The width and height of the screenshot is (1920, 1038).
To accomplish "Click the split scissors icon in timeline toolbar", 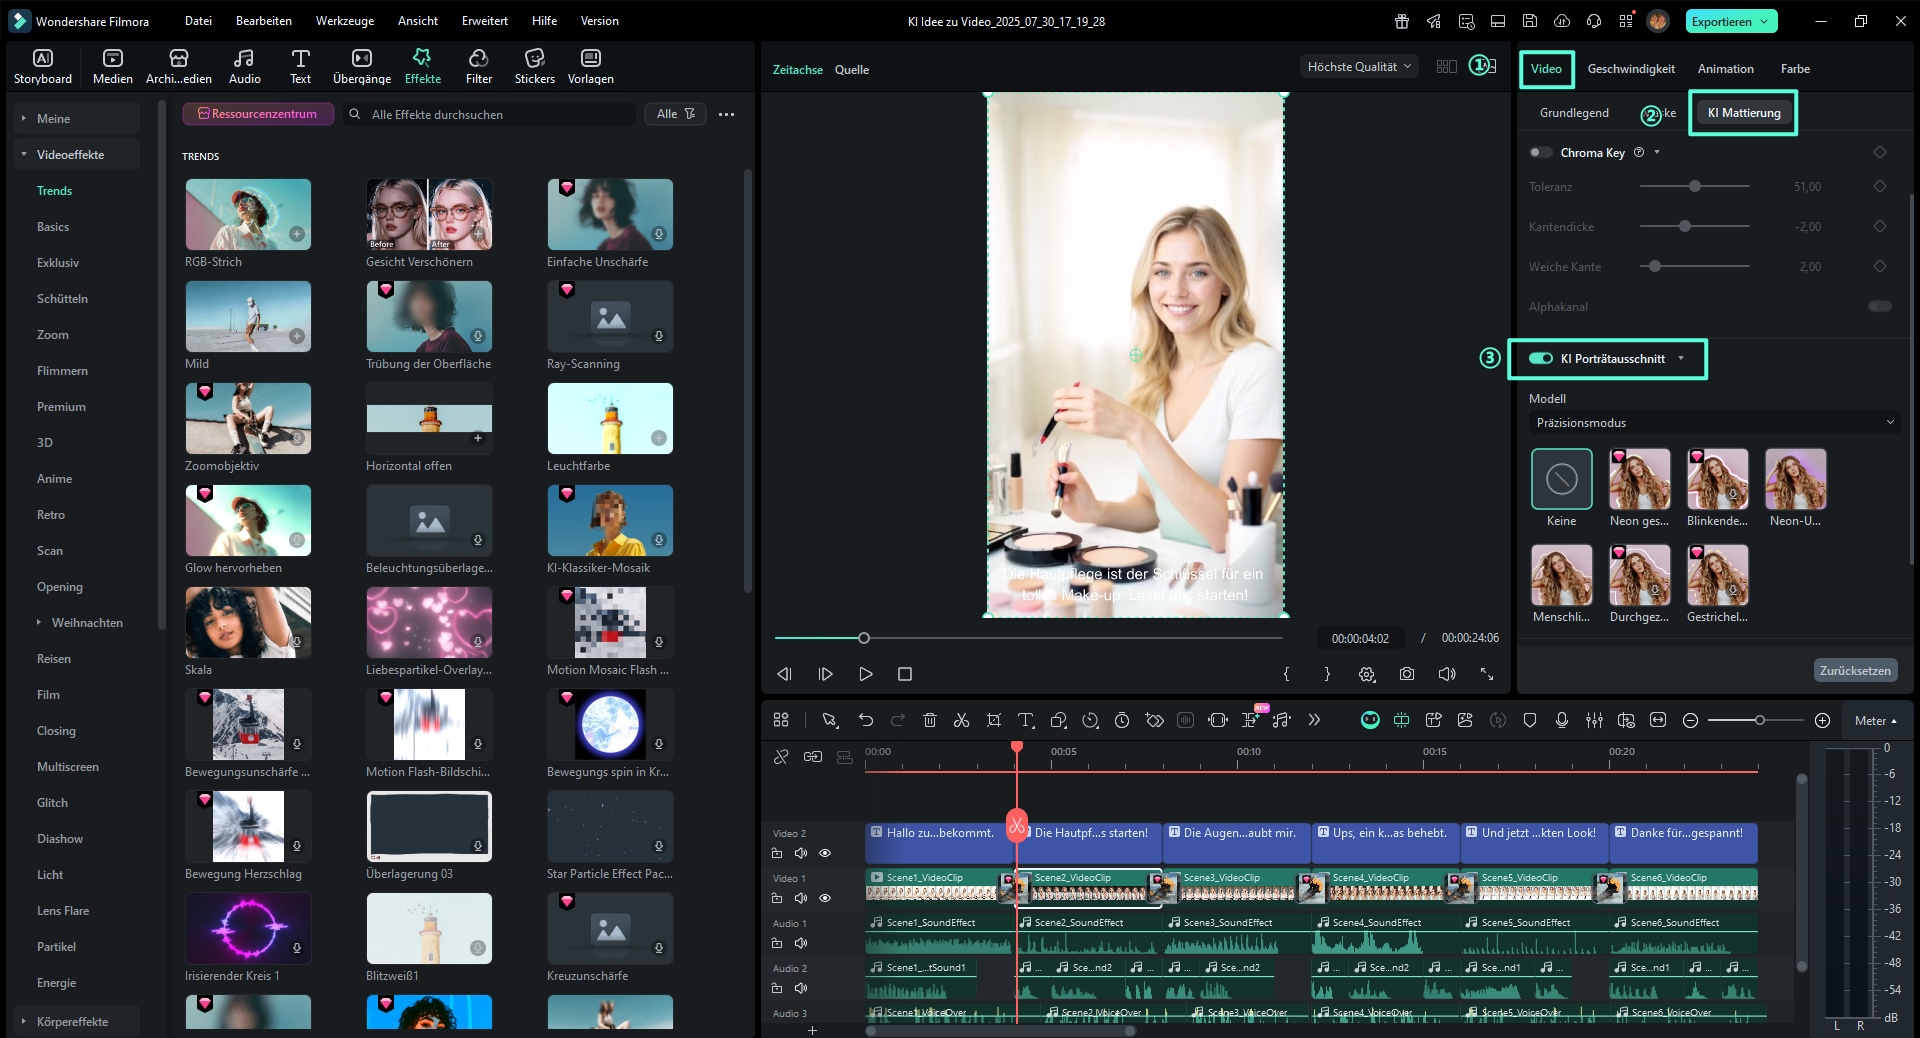I will tap(961, 720).
